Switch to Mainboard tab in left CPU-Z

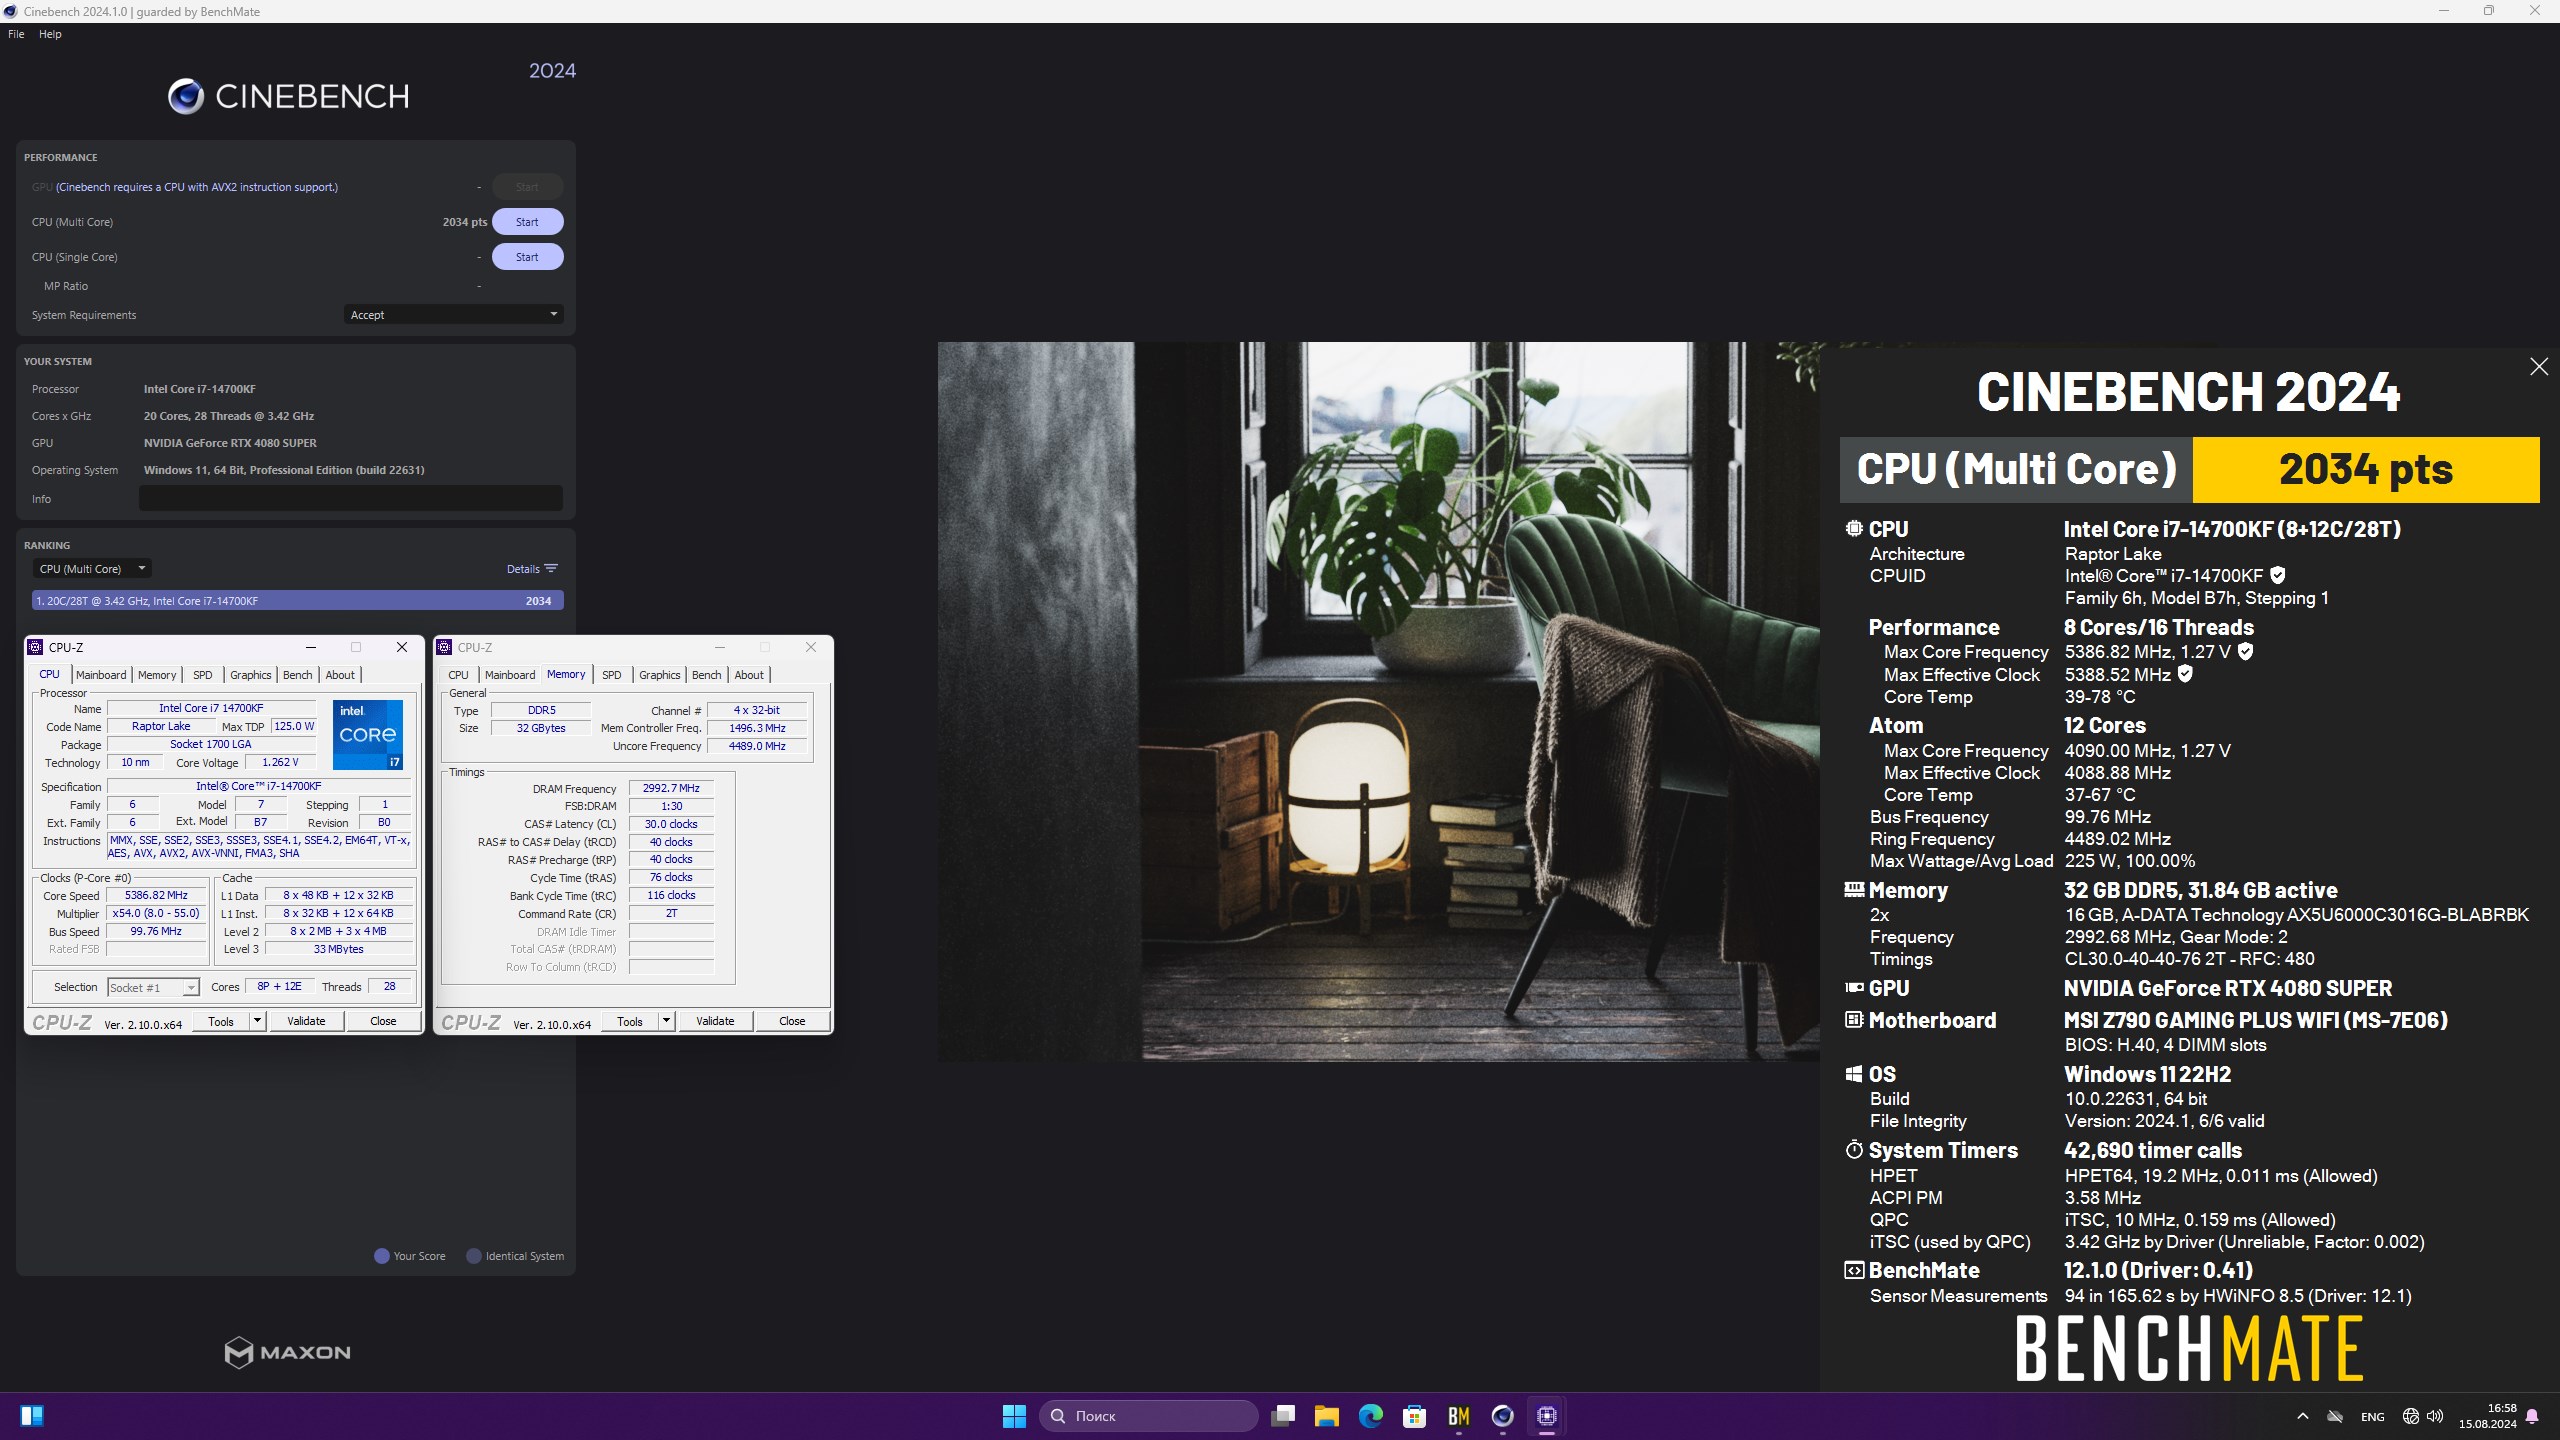point(101,675)
